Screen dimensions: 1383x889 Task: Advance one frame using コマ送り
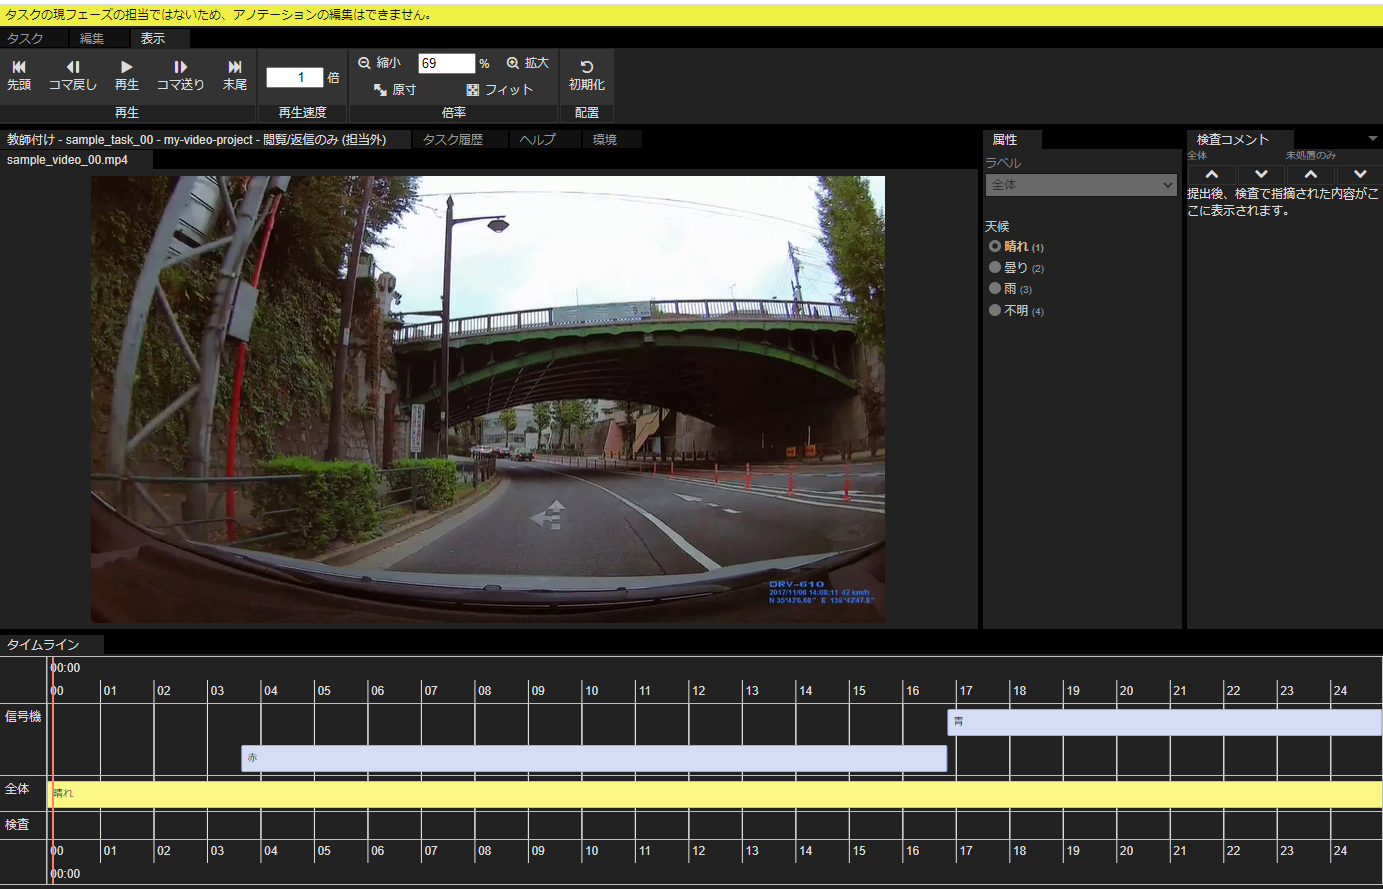(x=180, y=75)
